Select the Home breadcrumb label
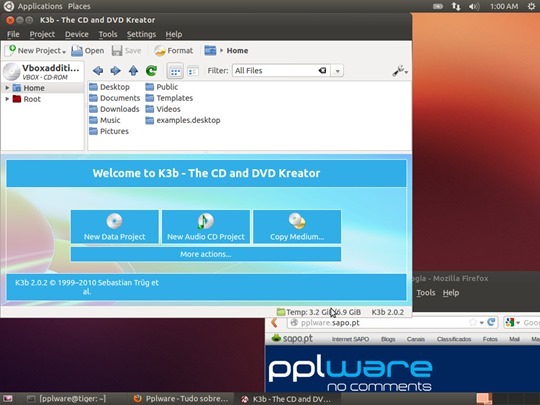This screenshot has width=540, height=405. click(237, 51)
